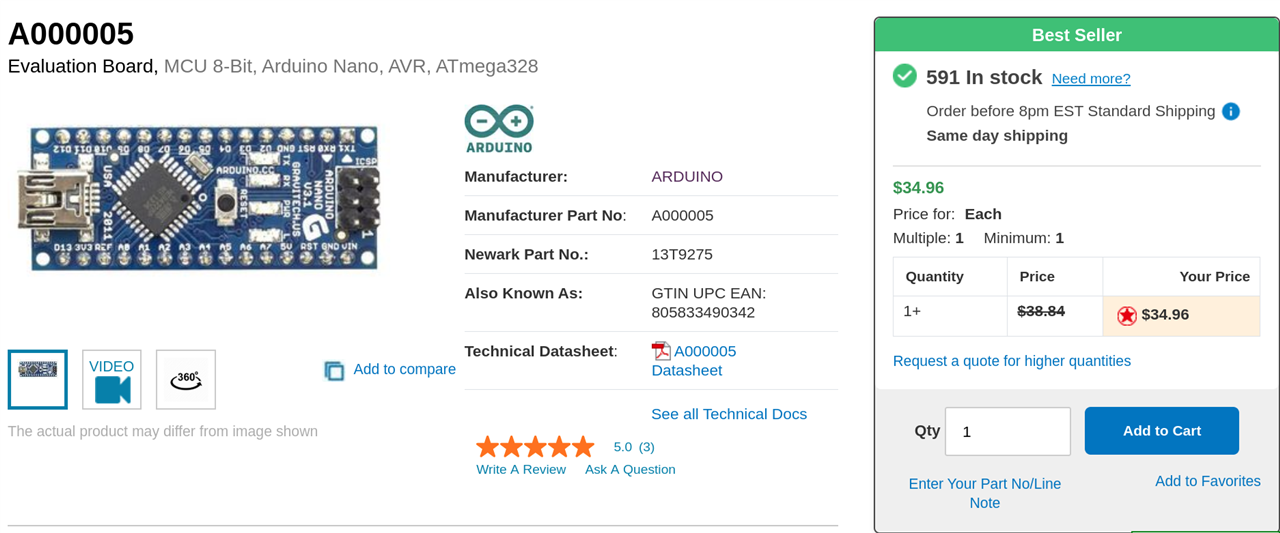Click Ask A Question link
1280x533 pixels.
tap(630, 470)
